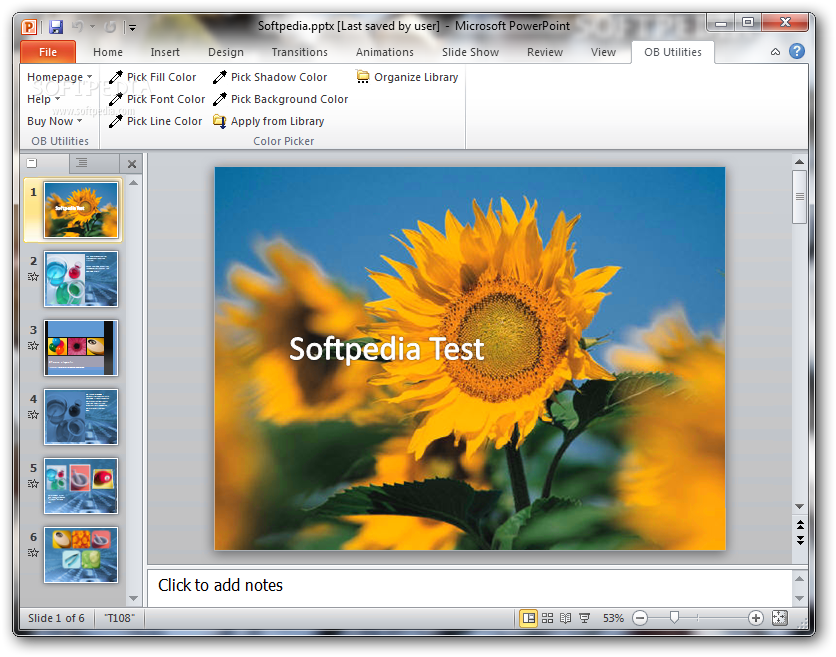
Task: Select the OB Utilities tab
Action: (x=672, y=52)
